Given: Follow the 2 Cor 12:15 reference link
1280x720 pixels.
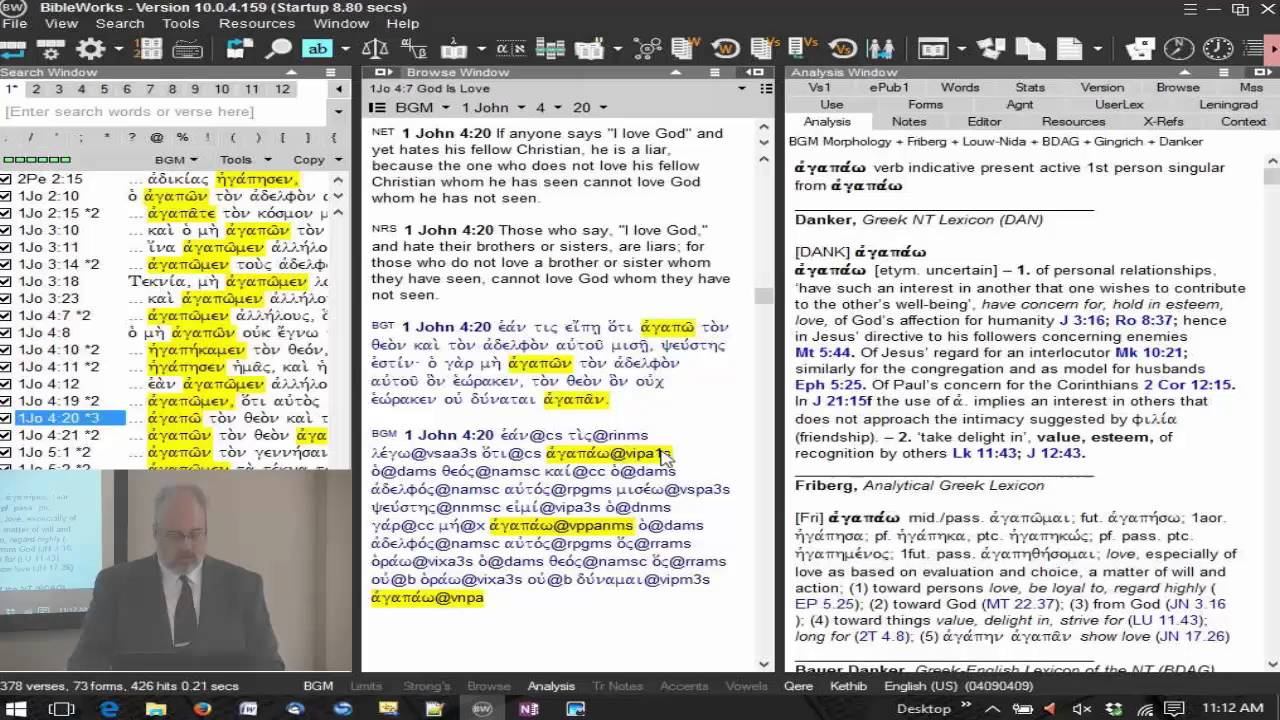Looking at the screenshot, I should point(1190,384).
